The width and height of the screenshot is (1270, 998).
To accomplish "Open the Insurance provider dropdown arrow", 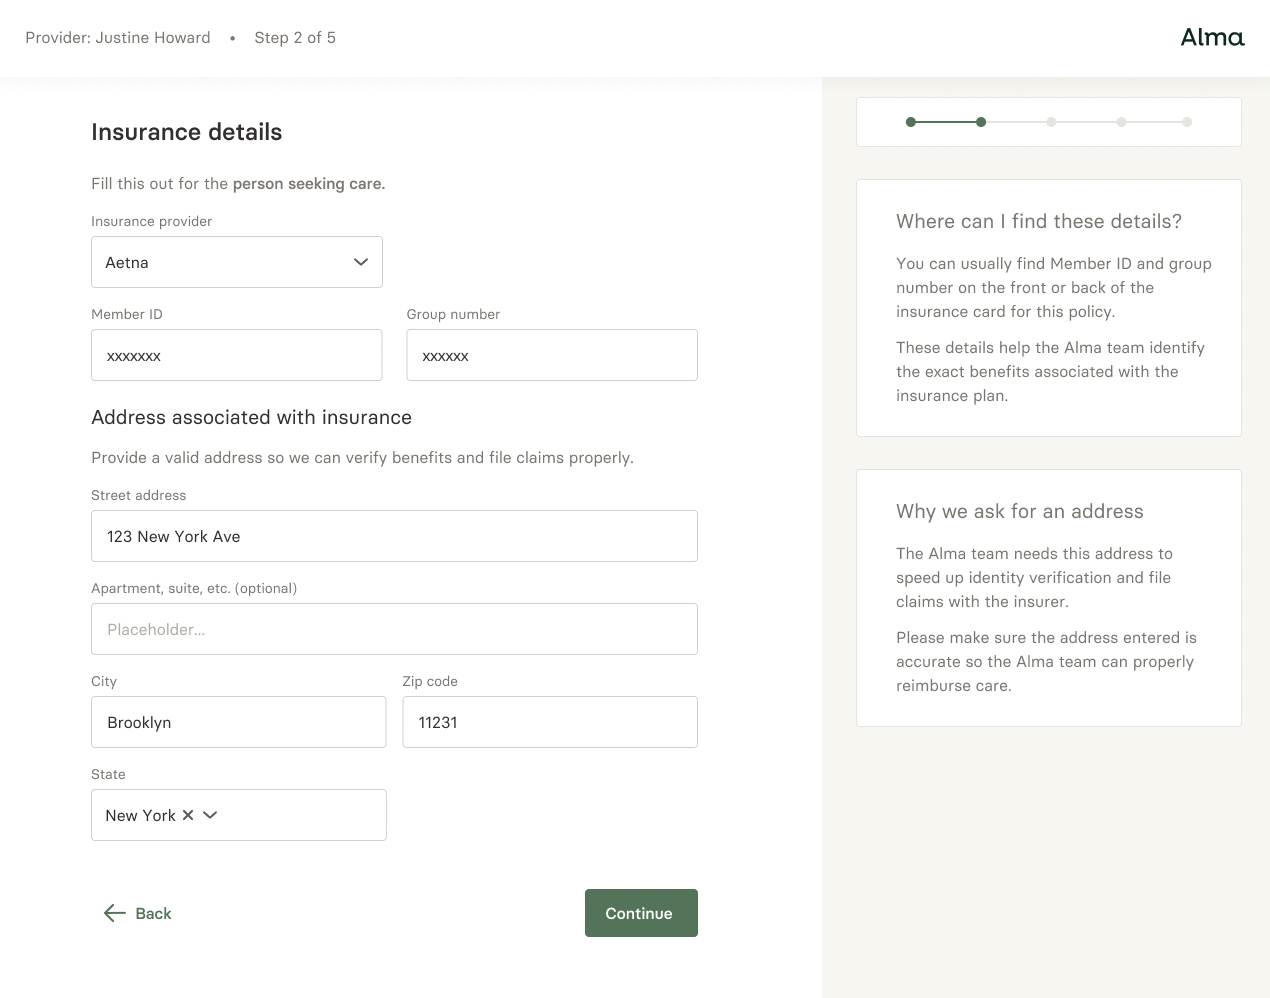I will coord(361,262).
